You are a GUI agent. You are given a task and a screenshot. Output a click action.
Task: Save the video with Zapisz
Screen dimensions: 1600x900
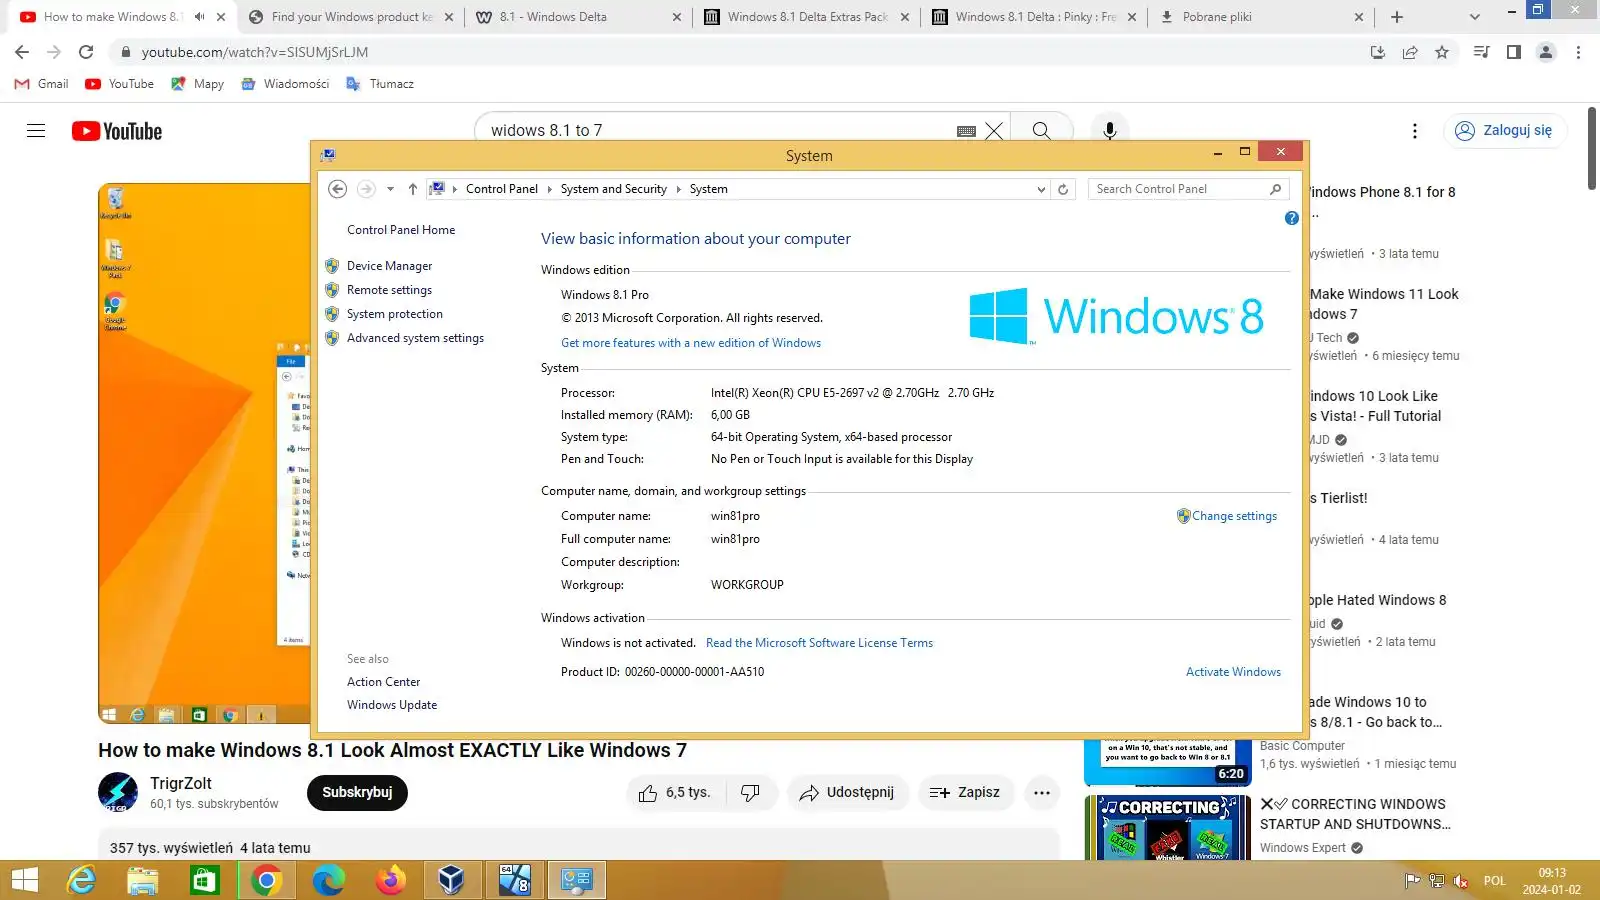click(965, 793)
